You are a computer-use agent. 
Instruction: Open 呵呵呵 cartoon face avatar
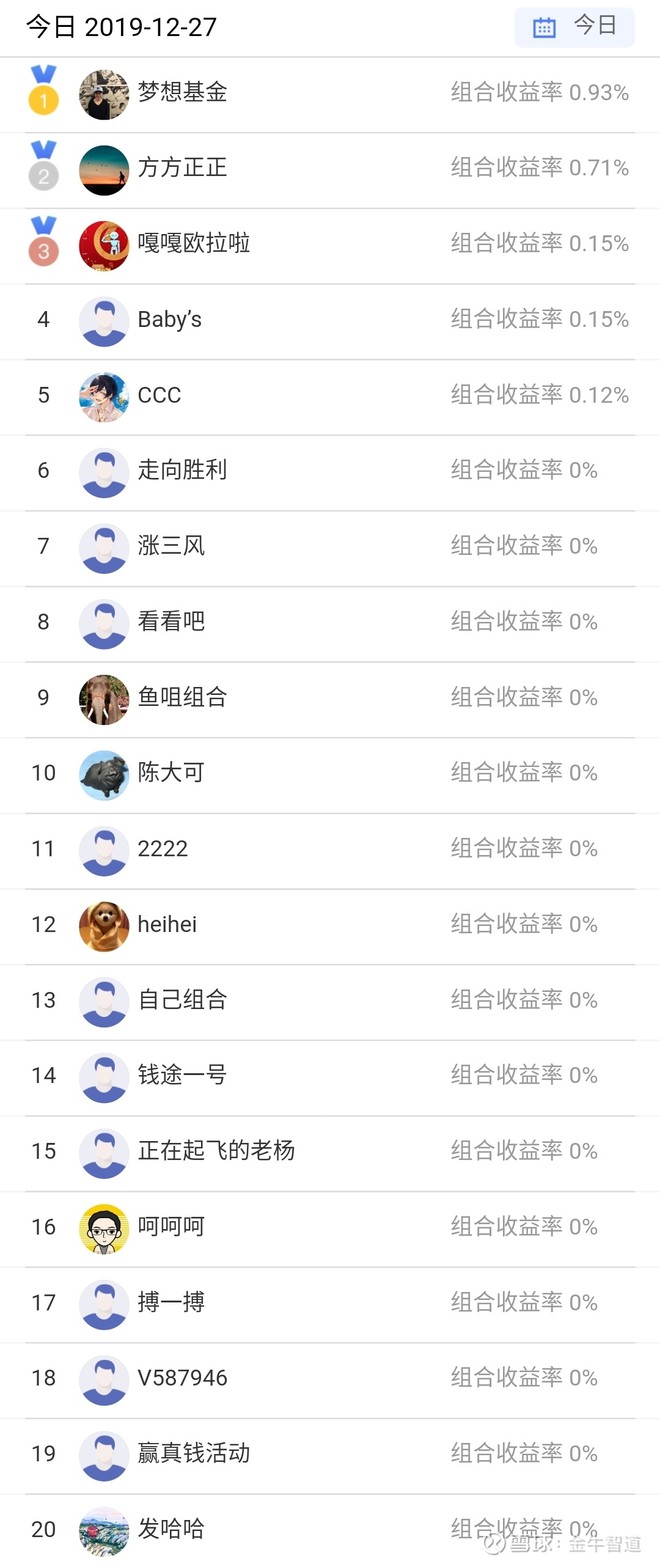pyautogui.click(x=104, y=1229)
